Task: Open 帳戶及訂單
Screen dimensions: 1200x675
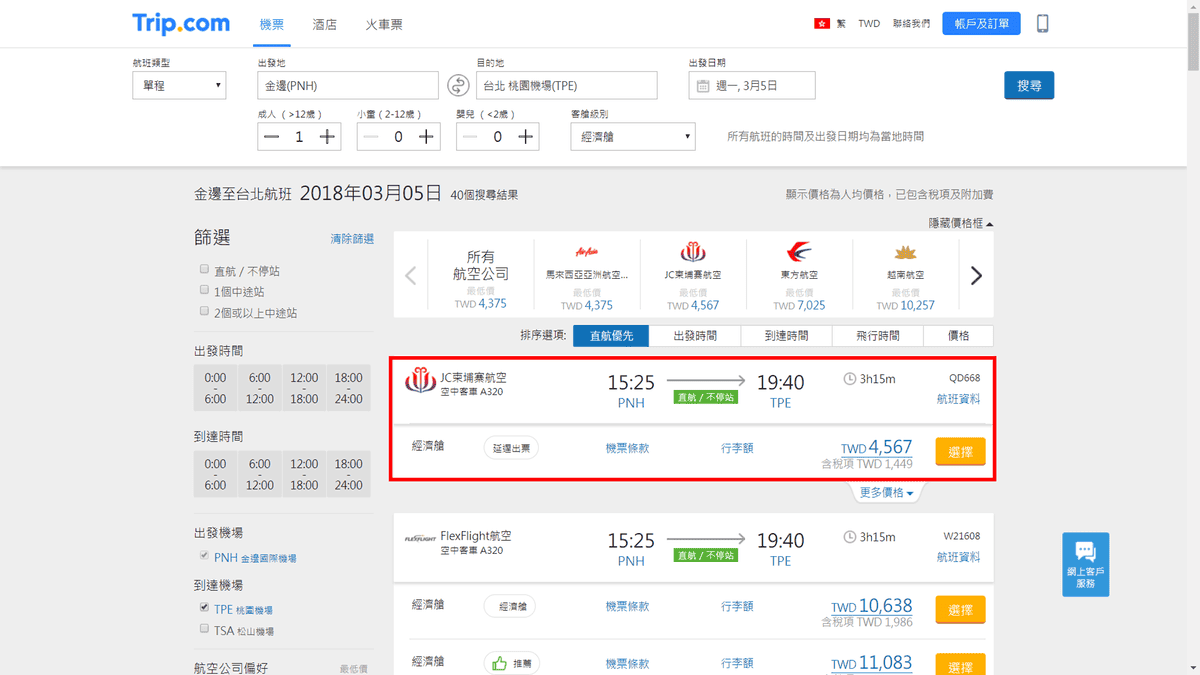Action: pos(981,23)
